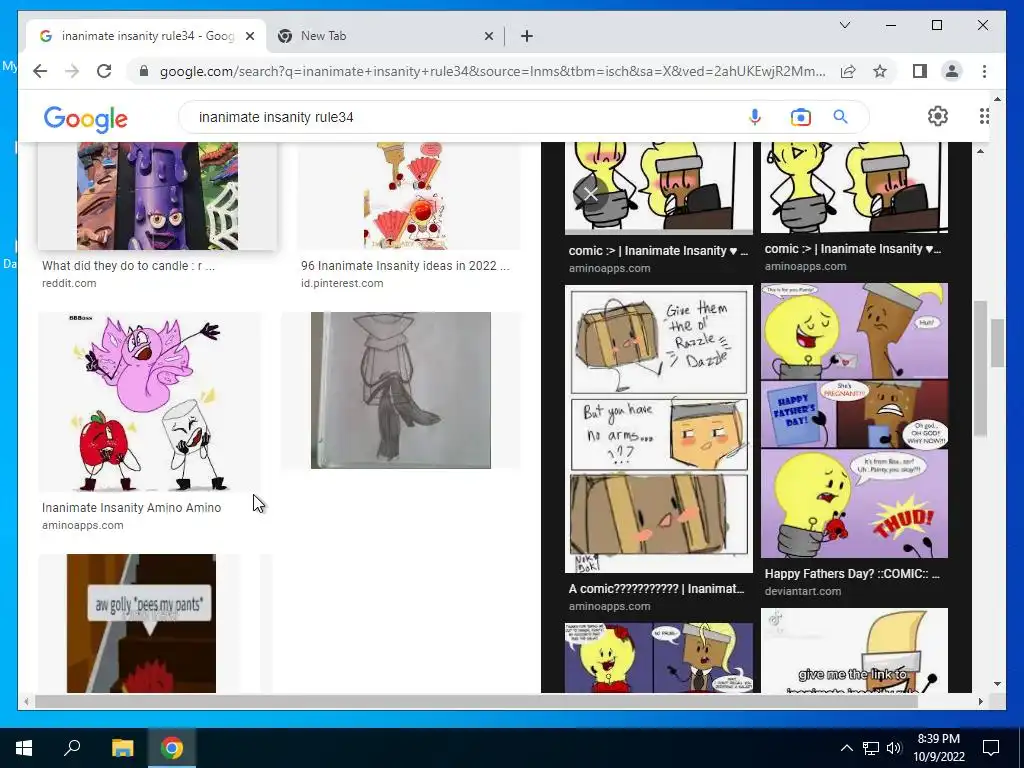The width and height of the screenshot is (1024, 768).
Task: Open File Explorer from taskbar
Action: pyautogui.click(x=122, y=748)
